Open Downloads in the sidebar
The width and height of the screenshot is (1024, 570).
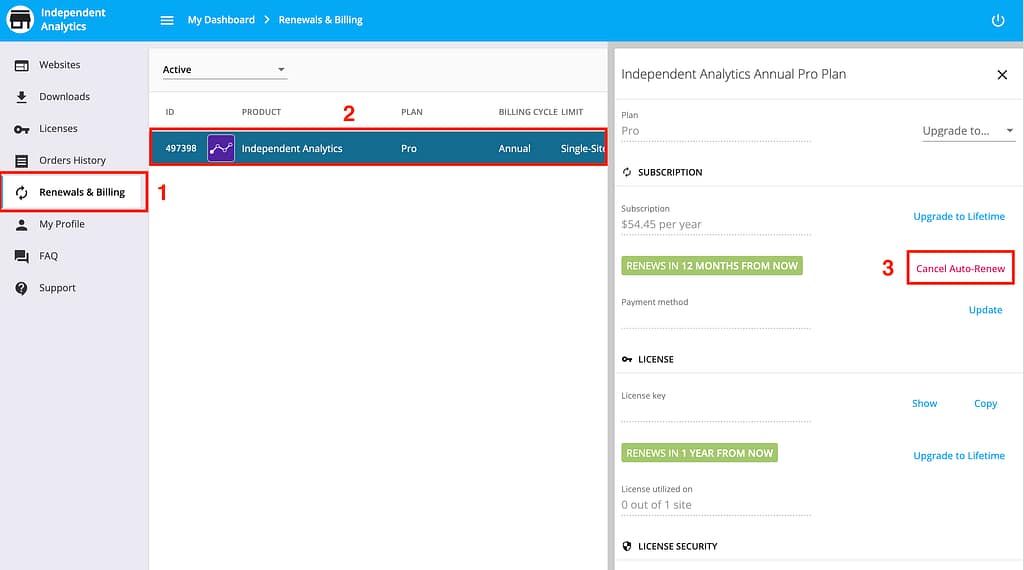(x=64, y=97)
